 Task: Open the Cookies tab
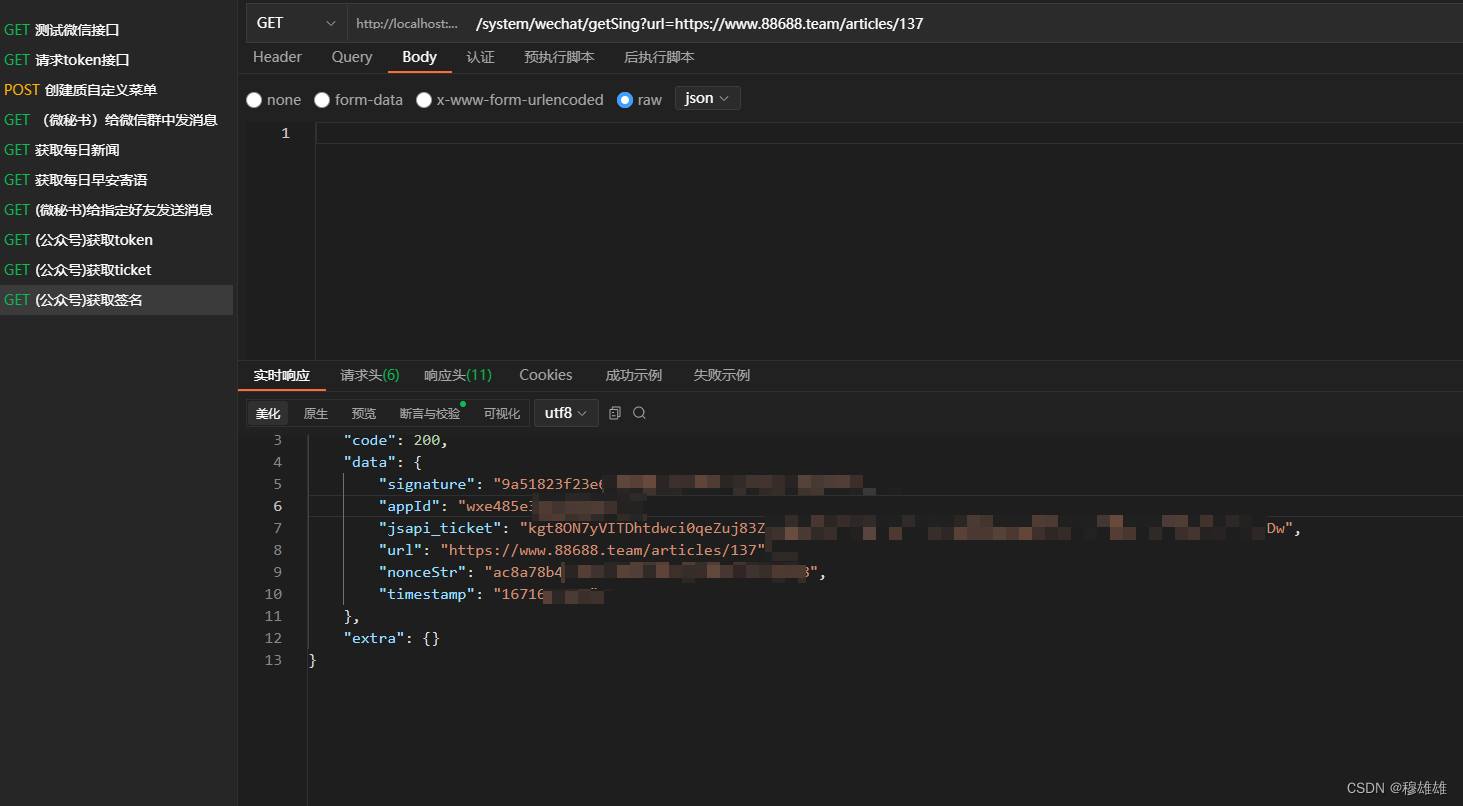coord(546,375)
